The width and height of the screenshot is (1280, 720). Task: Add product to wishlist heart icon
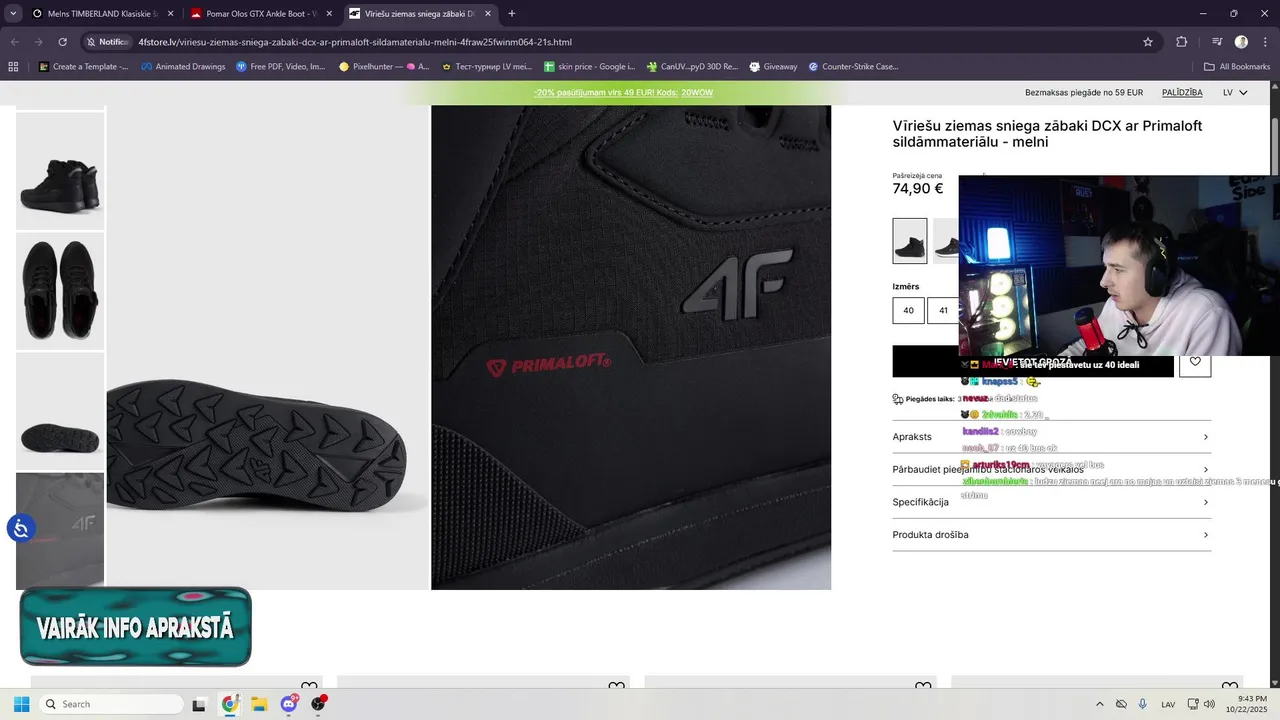point(1195,361)
